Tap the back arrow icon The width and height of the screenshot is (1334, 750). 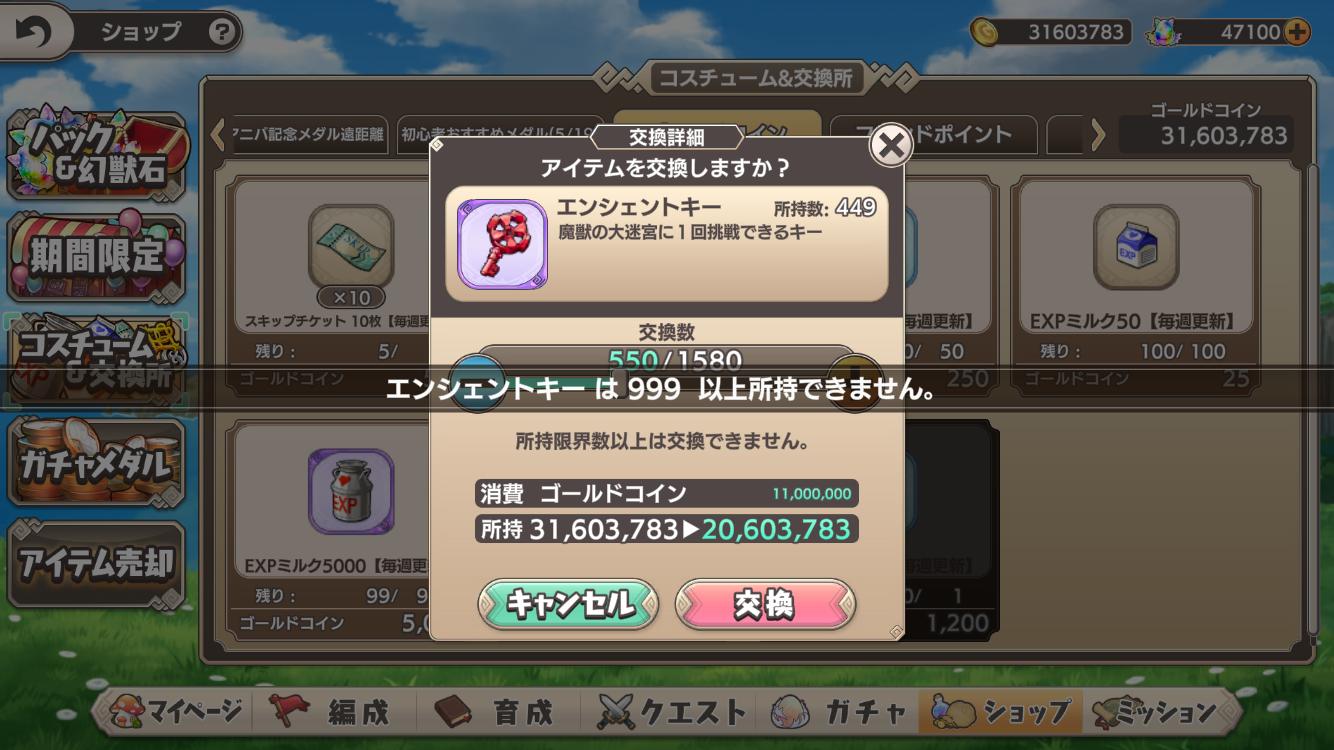tap(33, 32)
